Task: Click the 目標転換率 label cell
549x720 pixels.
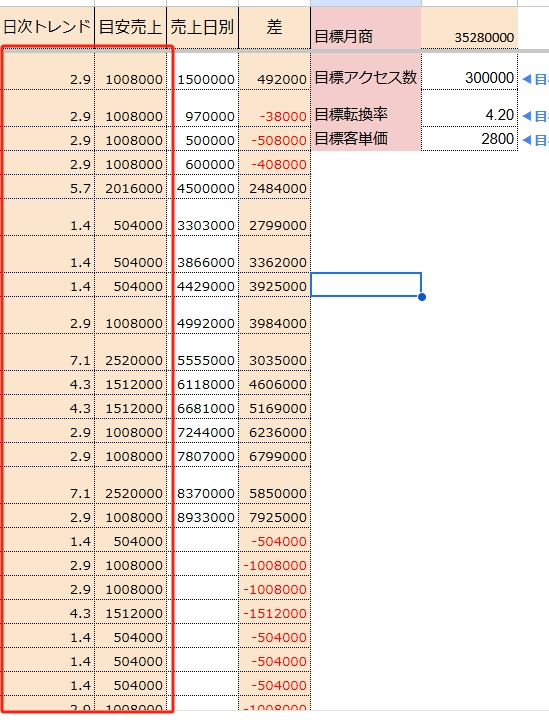Action: (x=366, y=108)
